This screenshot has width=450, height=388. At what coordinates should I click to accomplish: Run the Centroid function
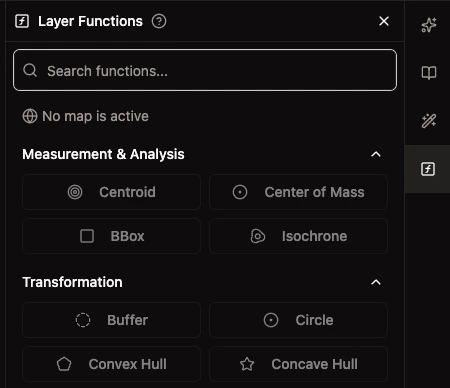click(x=111, y=192)
